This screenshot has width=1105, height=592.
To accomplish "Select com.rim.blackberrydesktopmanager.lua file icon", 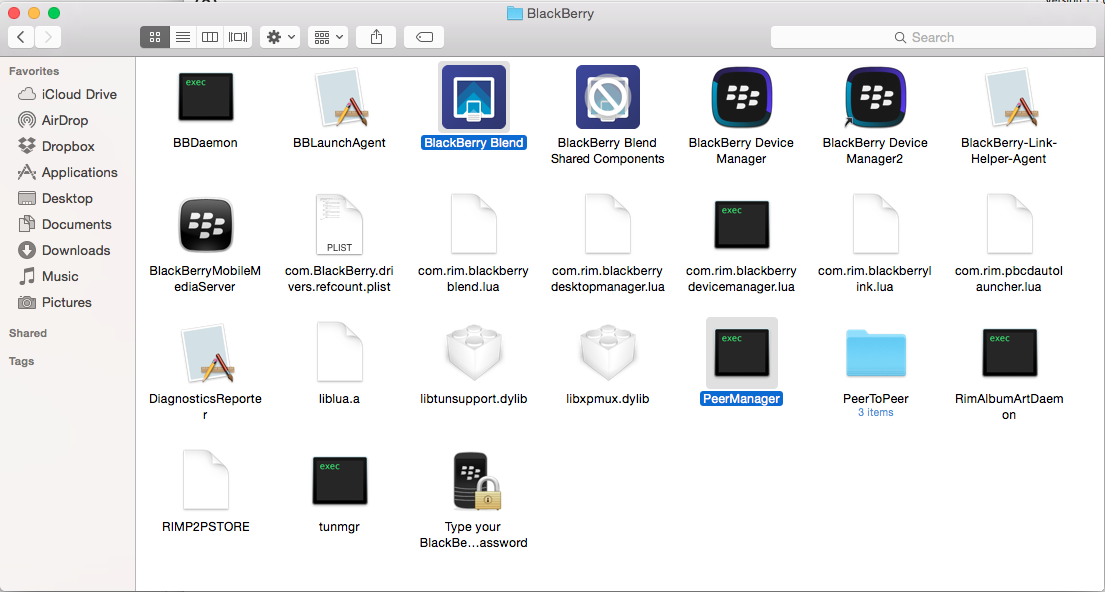I will click(607, 226).
